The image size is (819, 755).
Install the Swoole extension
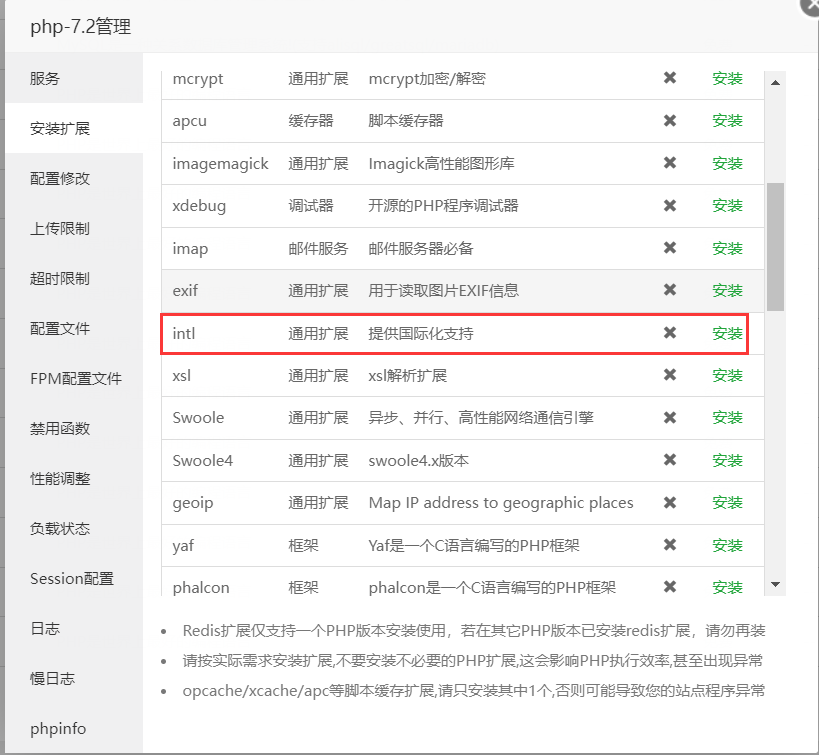[x=727, y=418]
